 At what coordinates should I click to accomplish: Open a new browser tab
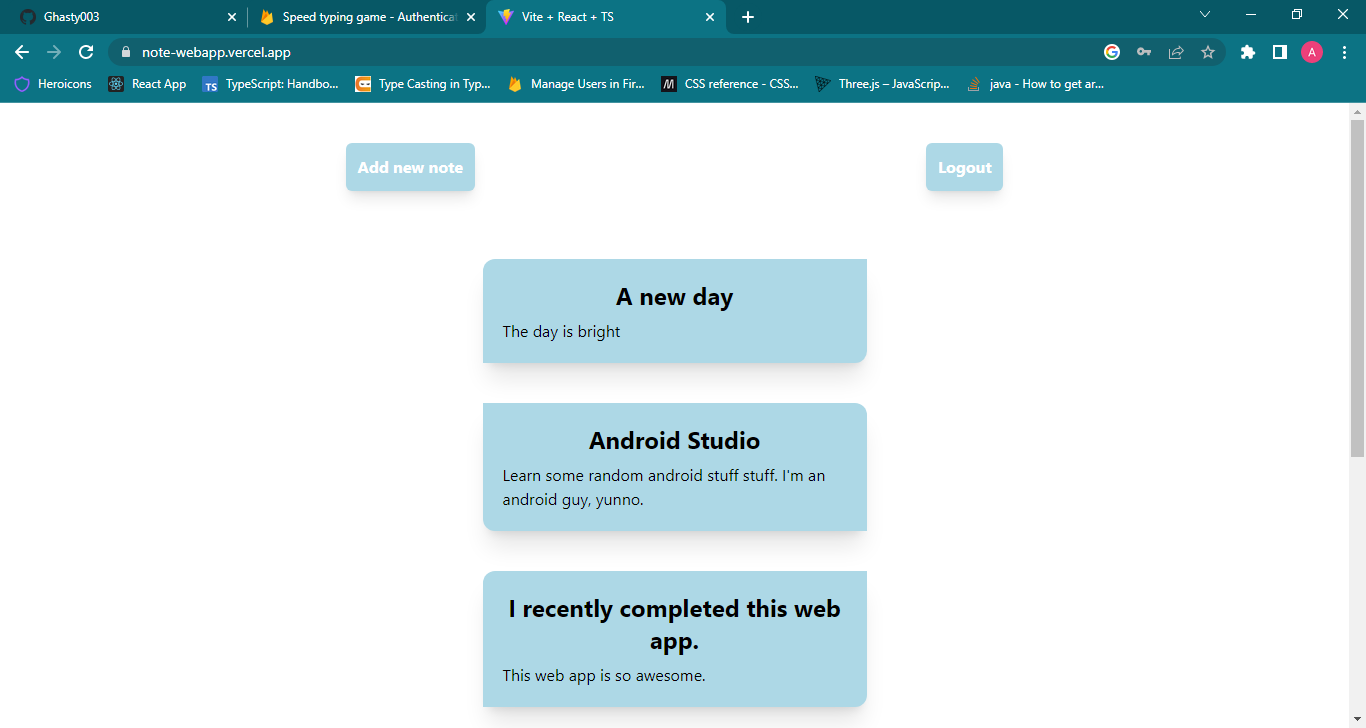(748, 17)
